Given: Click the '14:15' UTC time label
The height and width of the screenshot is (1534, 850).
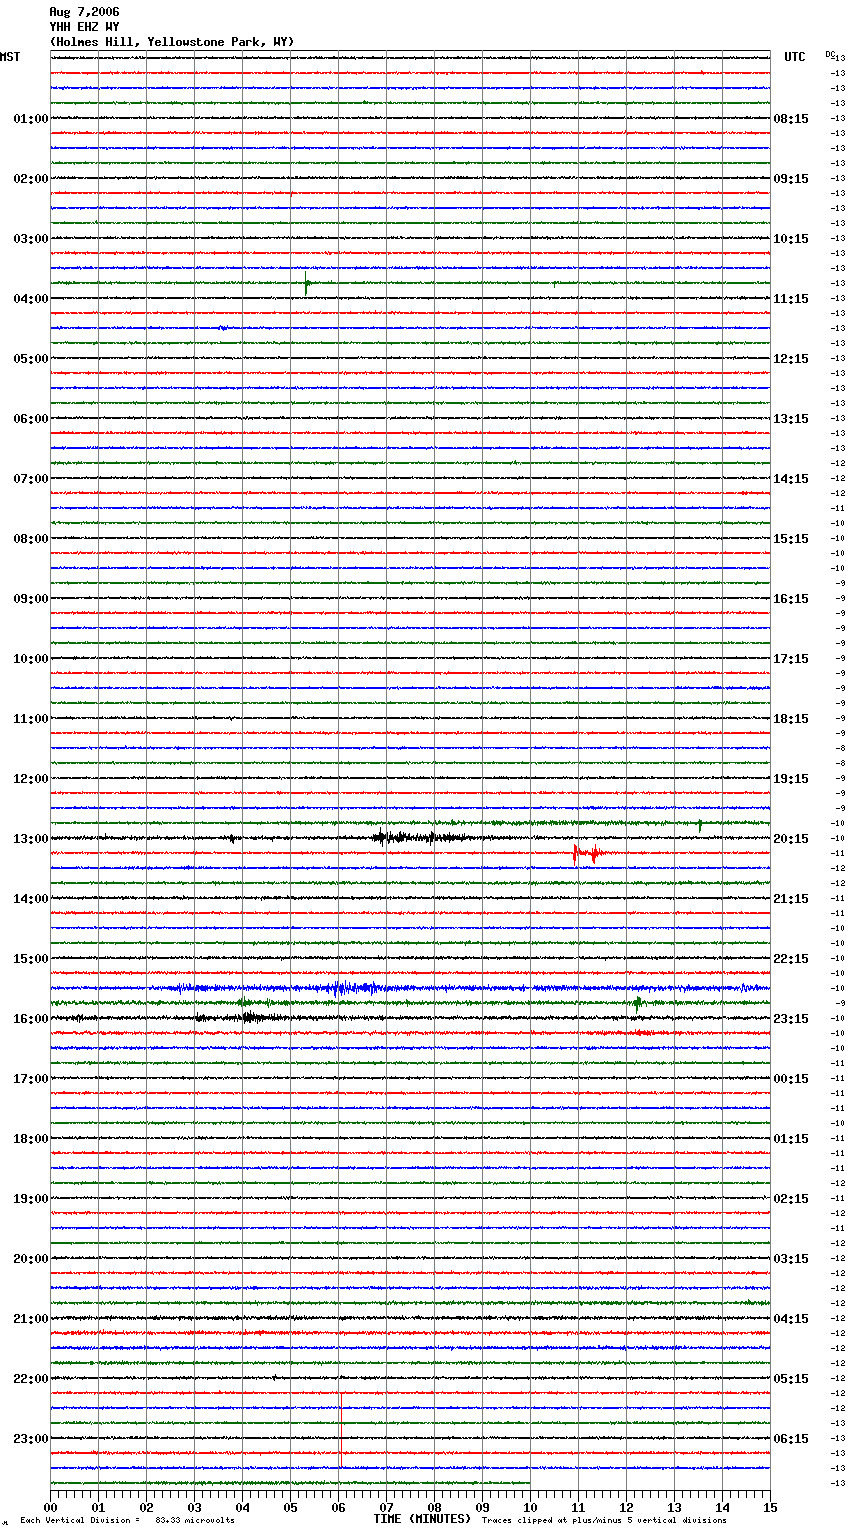Looking at the screenshot, I should tap(791, 479).
